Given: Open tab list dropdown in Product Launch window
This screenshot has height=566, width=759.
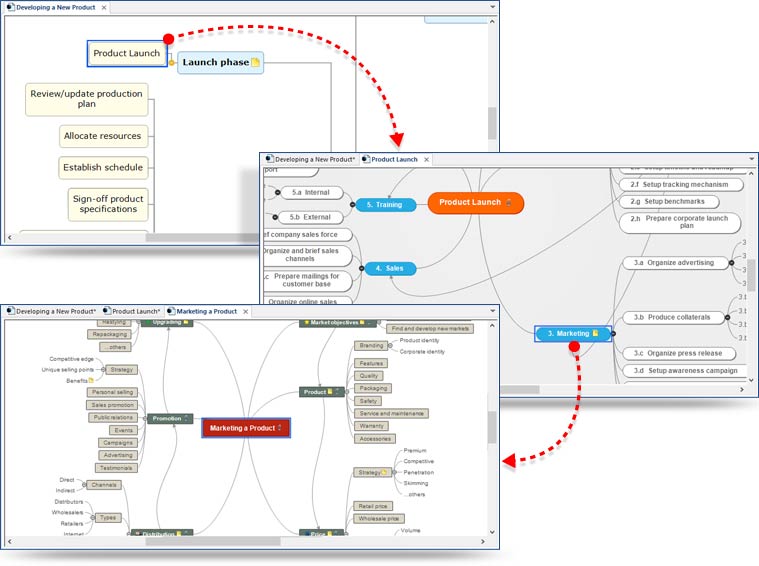Looking at the screenshot, I should (752, 158).
